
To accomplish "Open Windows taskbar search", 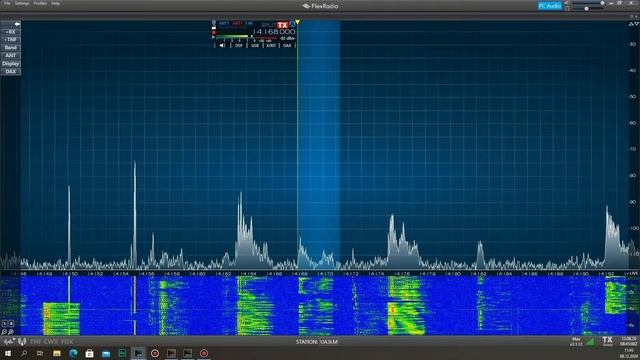I will 24,353.
